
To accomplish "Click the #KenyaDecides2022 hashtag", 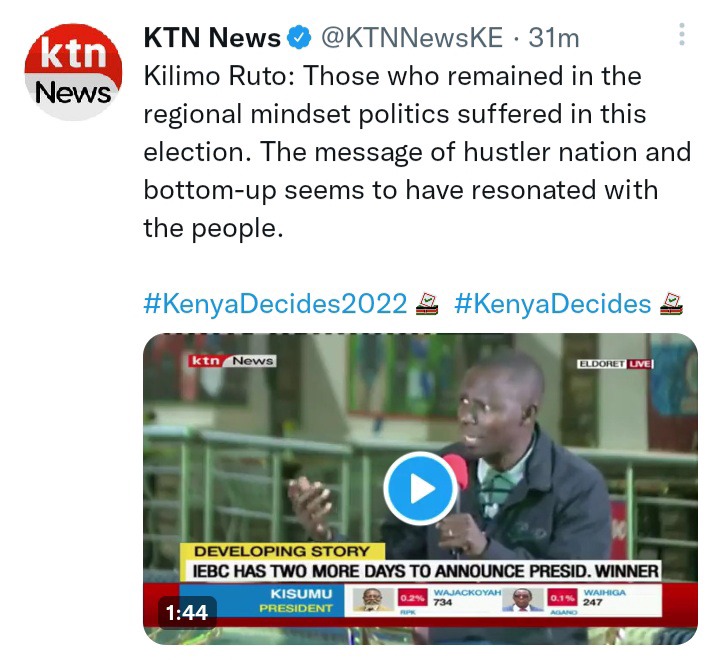I will (x=275, y=304).
